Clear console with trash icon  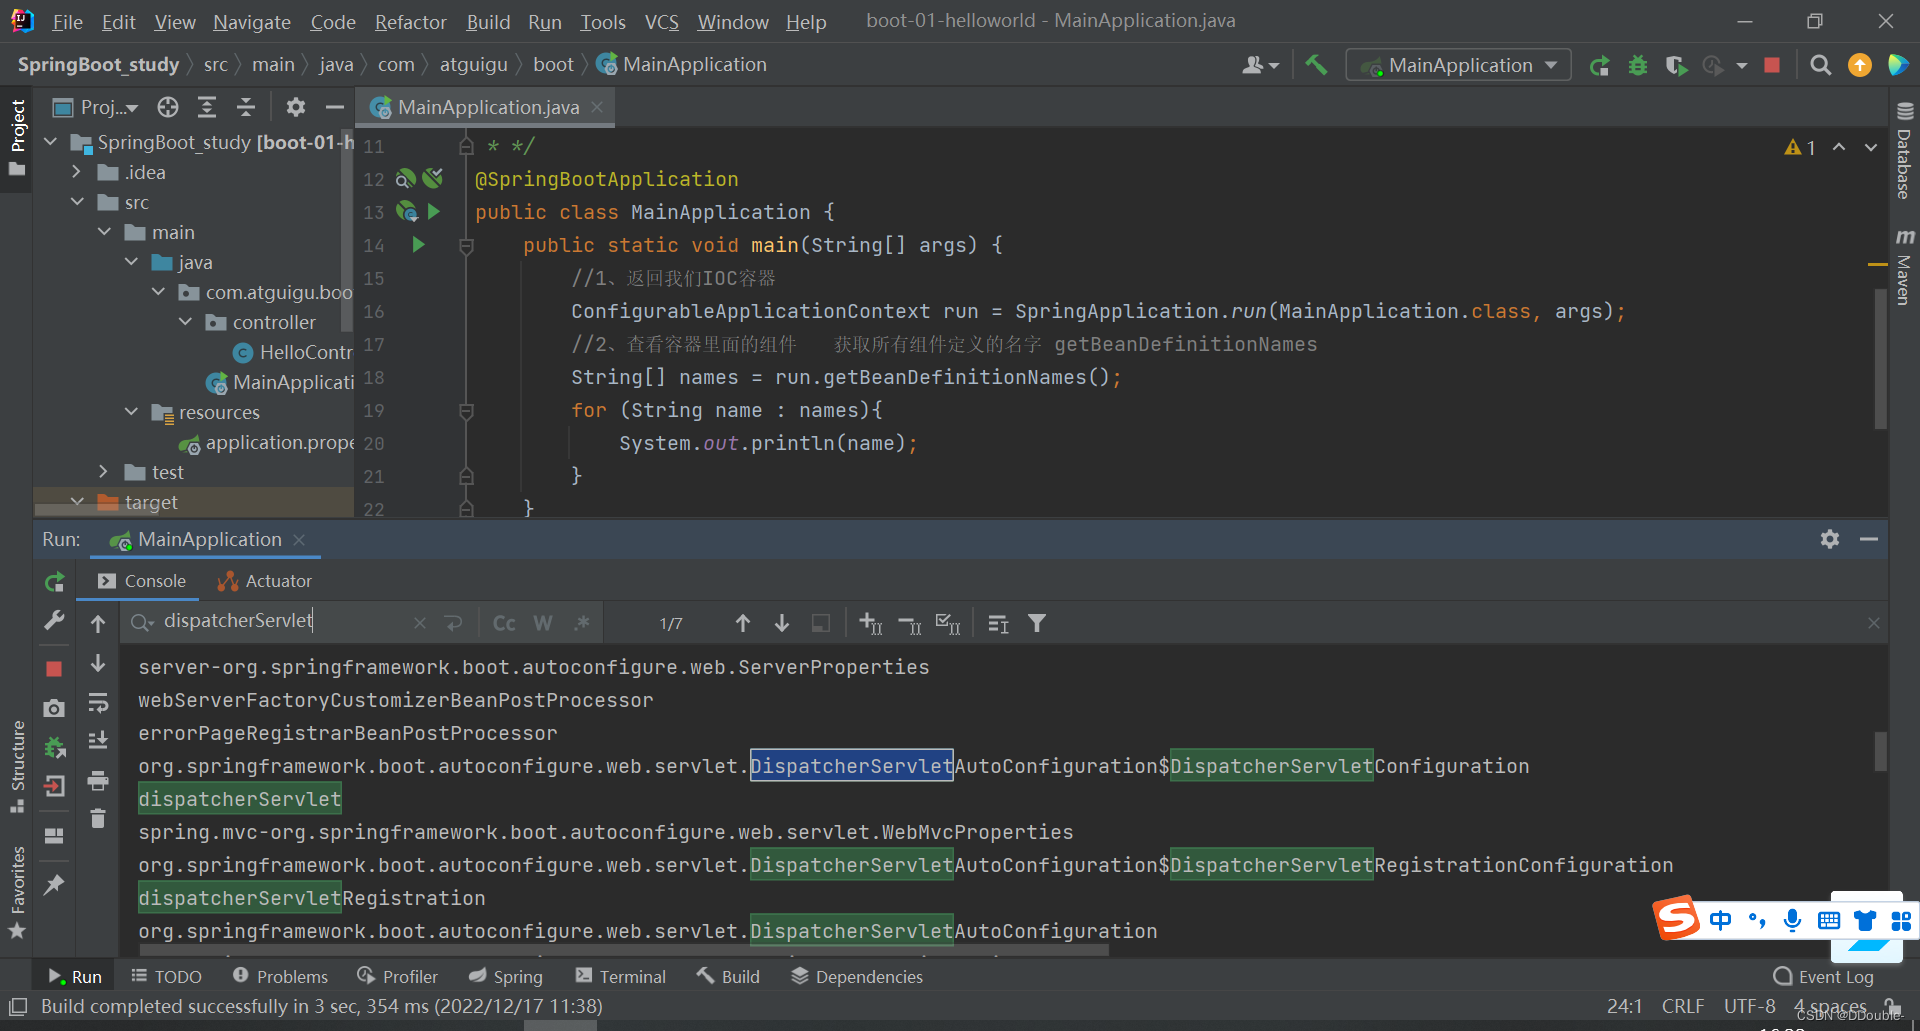pos(98,819)
